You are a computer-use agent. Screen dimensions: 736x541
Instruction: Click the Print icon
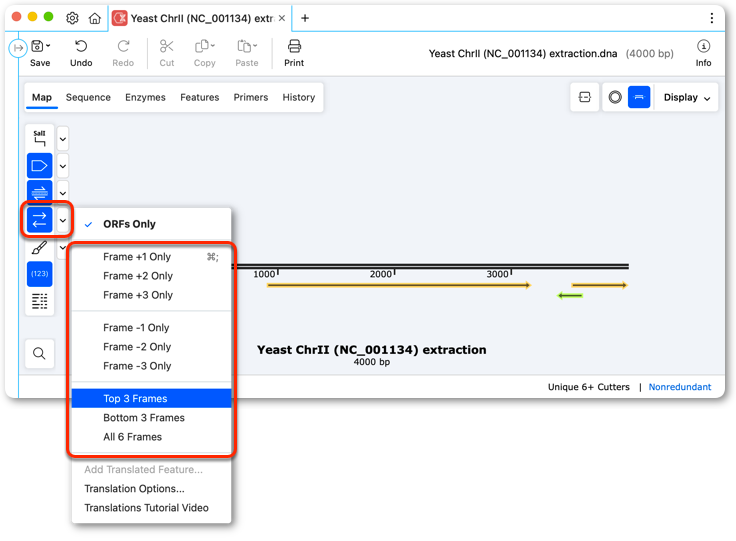click(294, 46)
